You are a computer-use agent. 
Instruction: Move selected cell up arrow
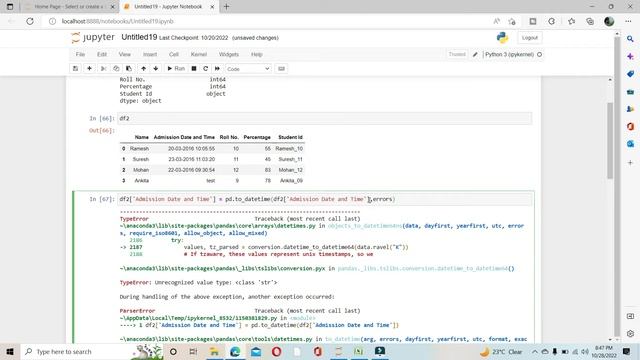tap(143, 69)
